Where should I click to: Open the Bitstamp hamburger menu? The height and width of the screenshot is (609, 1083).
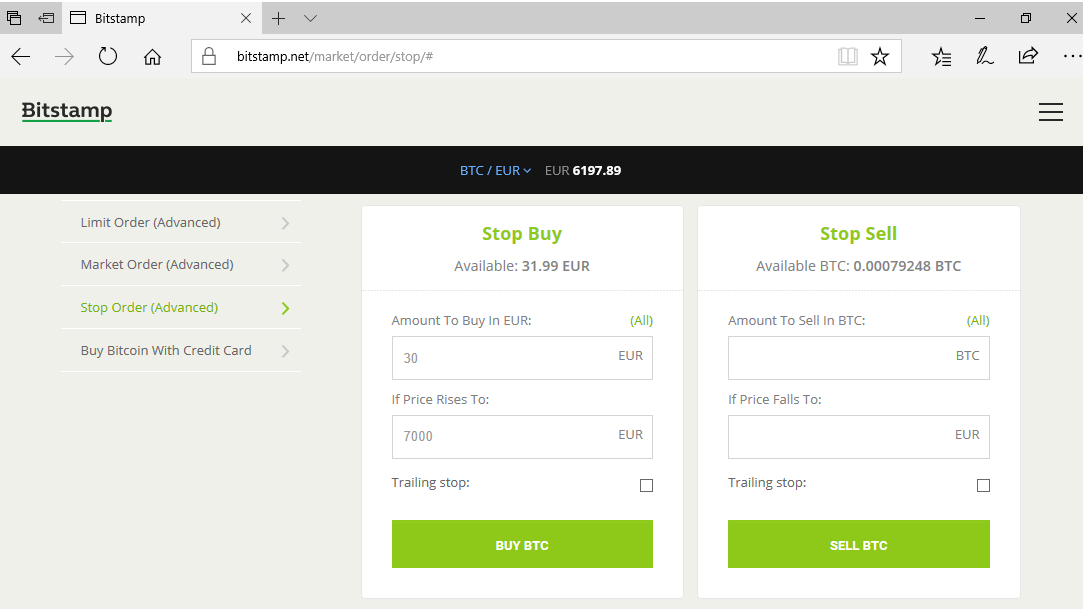pyautogui.click(x=1051, y=112)
